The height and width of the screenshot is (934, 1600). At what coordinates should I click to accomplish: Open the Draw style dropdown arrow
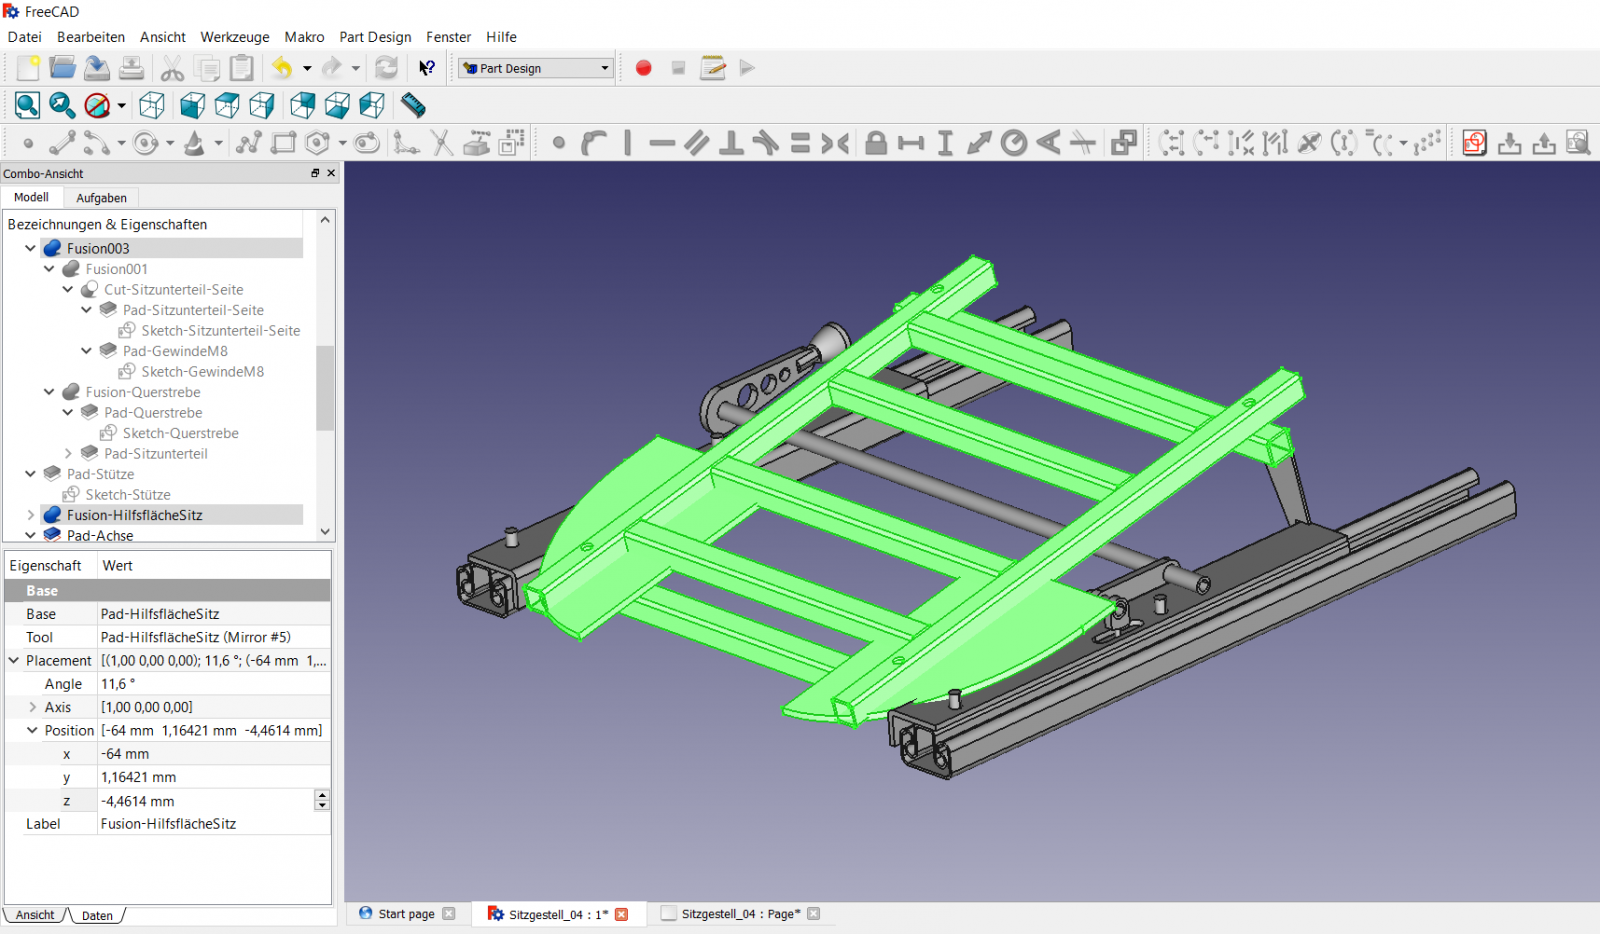(121, 105)
